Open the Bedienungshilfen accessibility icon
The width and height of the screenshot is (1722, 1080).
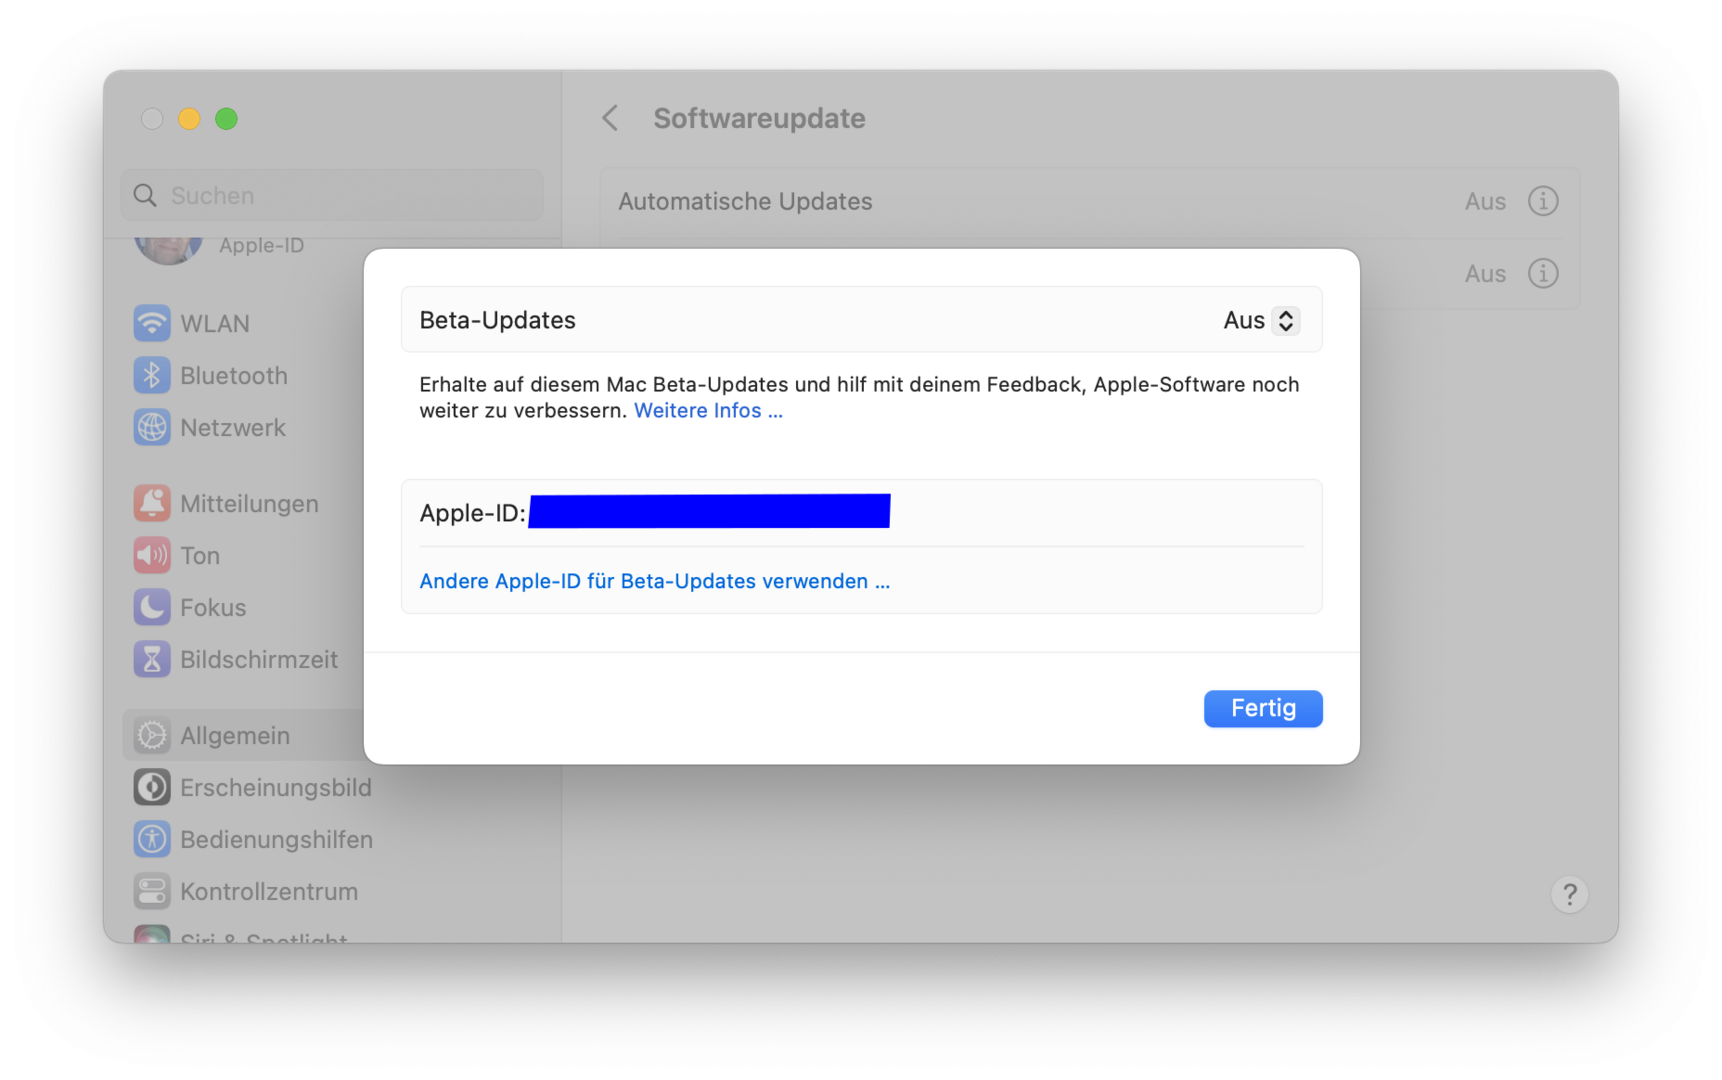point(152,839)
